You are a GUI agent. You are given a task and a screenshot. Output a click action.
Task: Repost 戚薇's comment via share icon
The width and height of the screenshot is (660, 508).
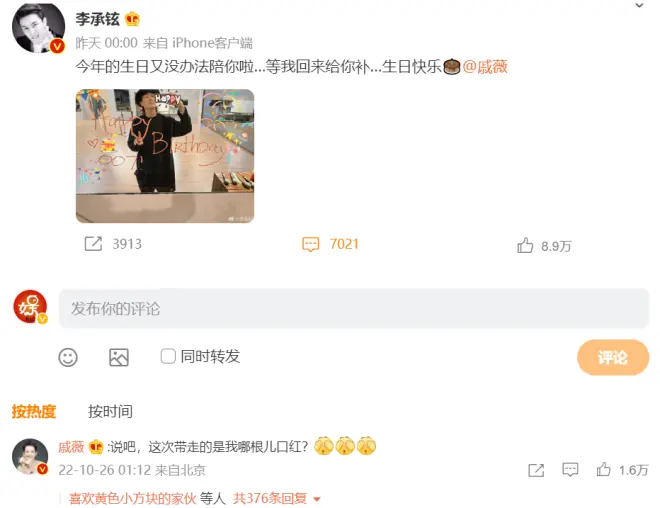(x=536, y=470)
